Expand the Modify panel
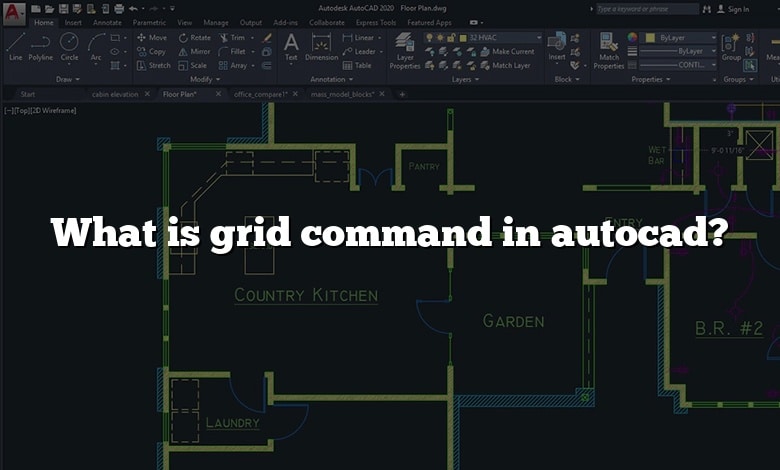The image size is (780, 470). [x=205, y=79]
